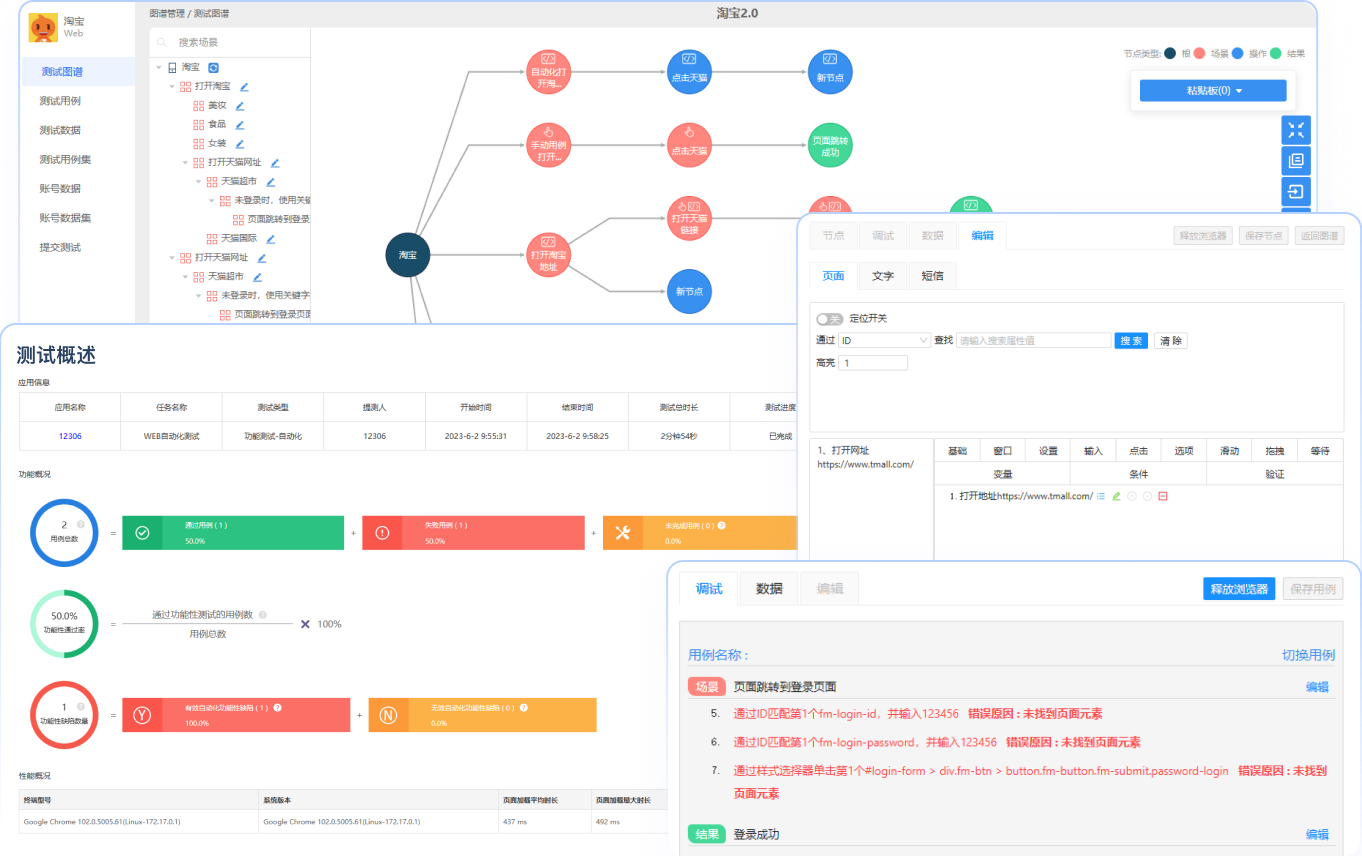Screen dimensions: 1362x856
Task: Click the refresh icon beside 淘宝 tree root
Action: pos(213,67)
